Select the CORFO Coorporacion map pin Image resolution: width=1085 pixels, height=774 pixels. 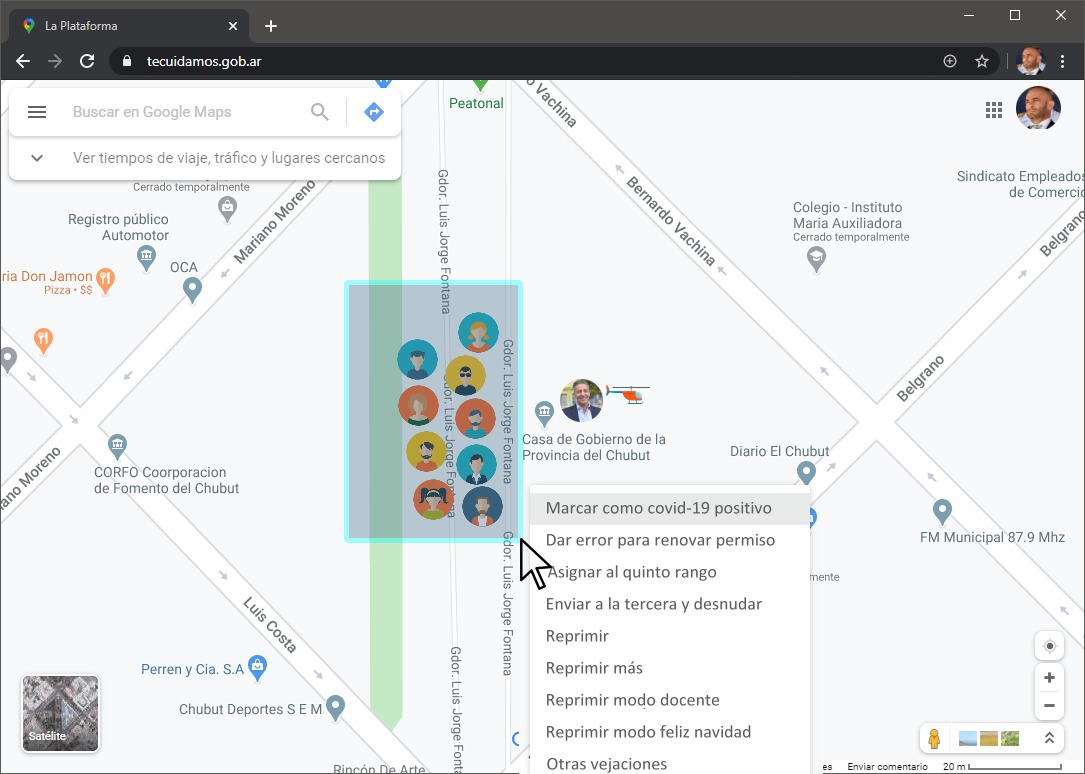click(x=117, y=447)
